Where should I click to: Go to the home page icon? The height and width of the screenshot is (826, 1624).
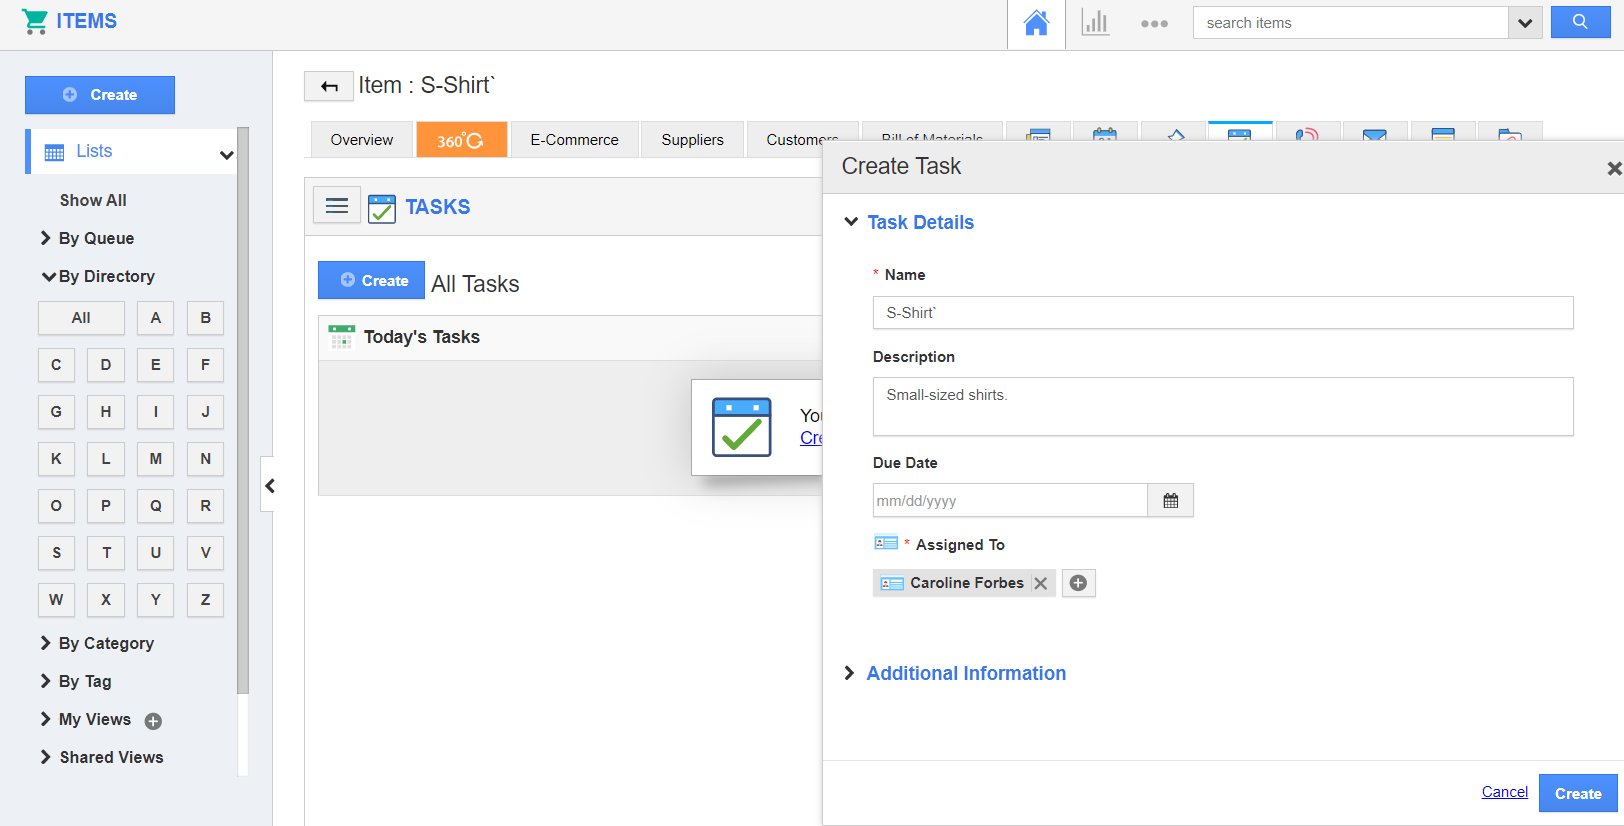point(1036,23)
